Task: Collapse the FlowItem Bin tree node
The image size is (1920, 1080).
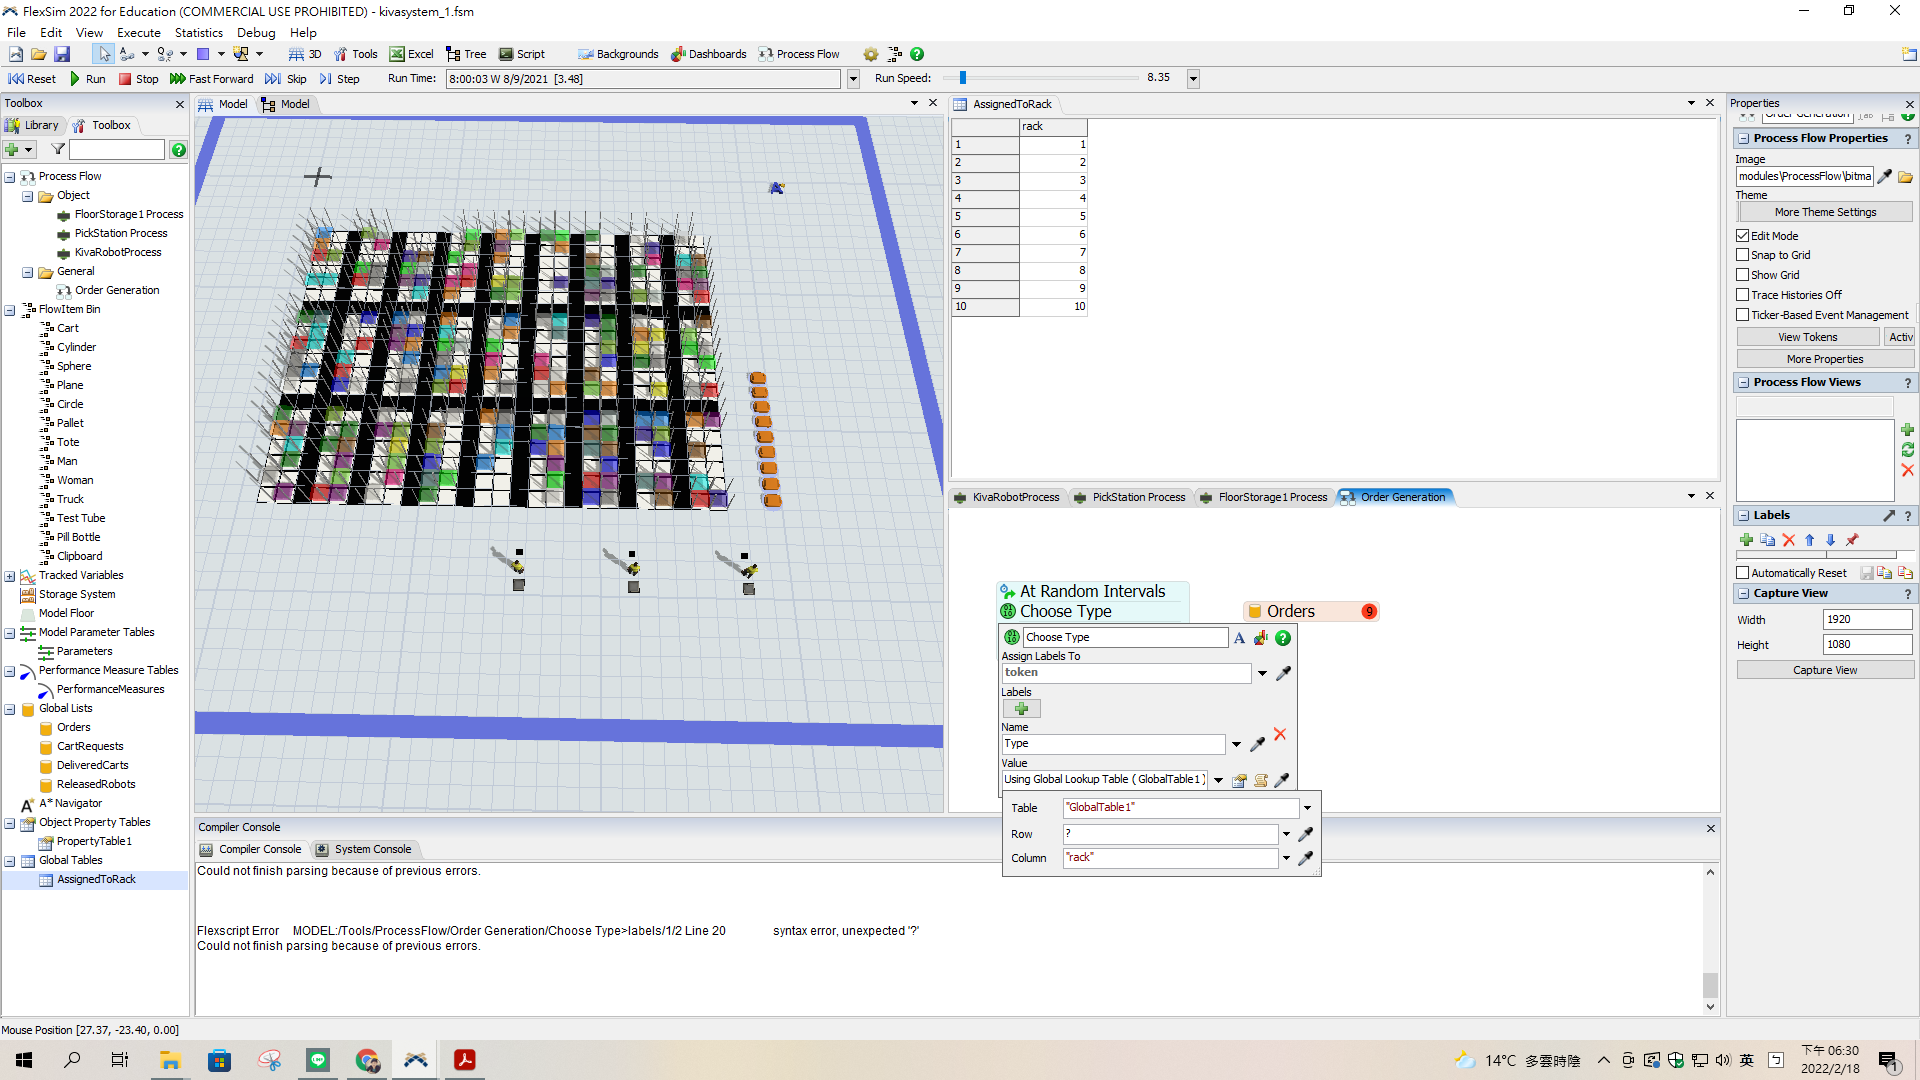Action: (x=10, y=310)
